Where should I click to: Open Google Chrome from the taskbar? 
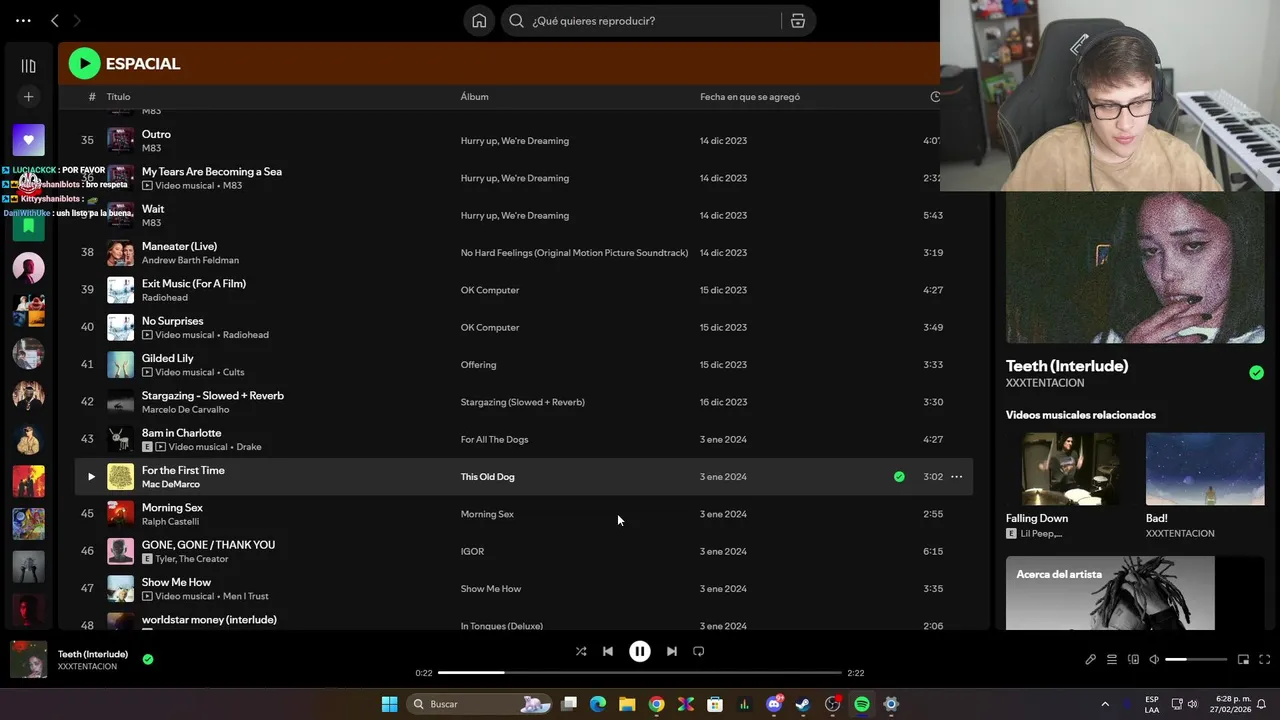pyautogui.click(x=656, y=704)
